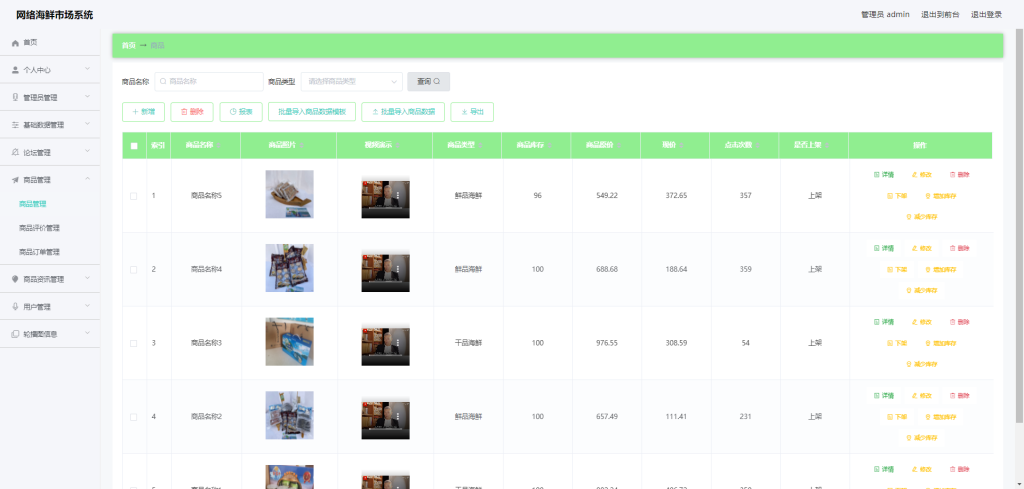Sort the 现价 column using its sort arrows

tap(680, 146)
